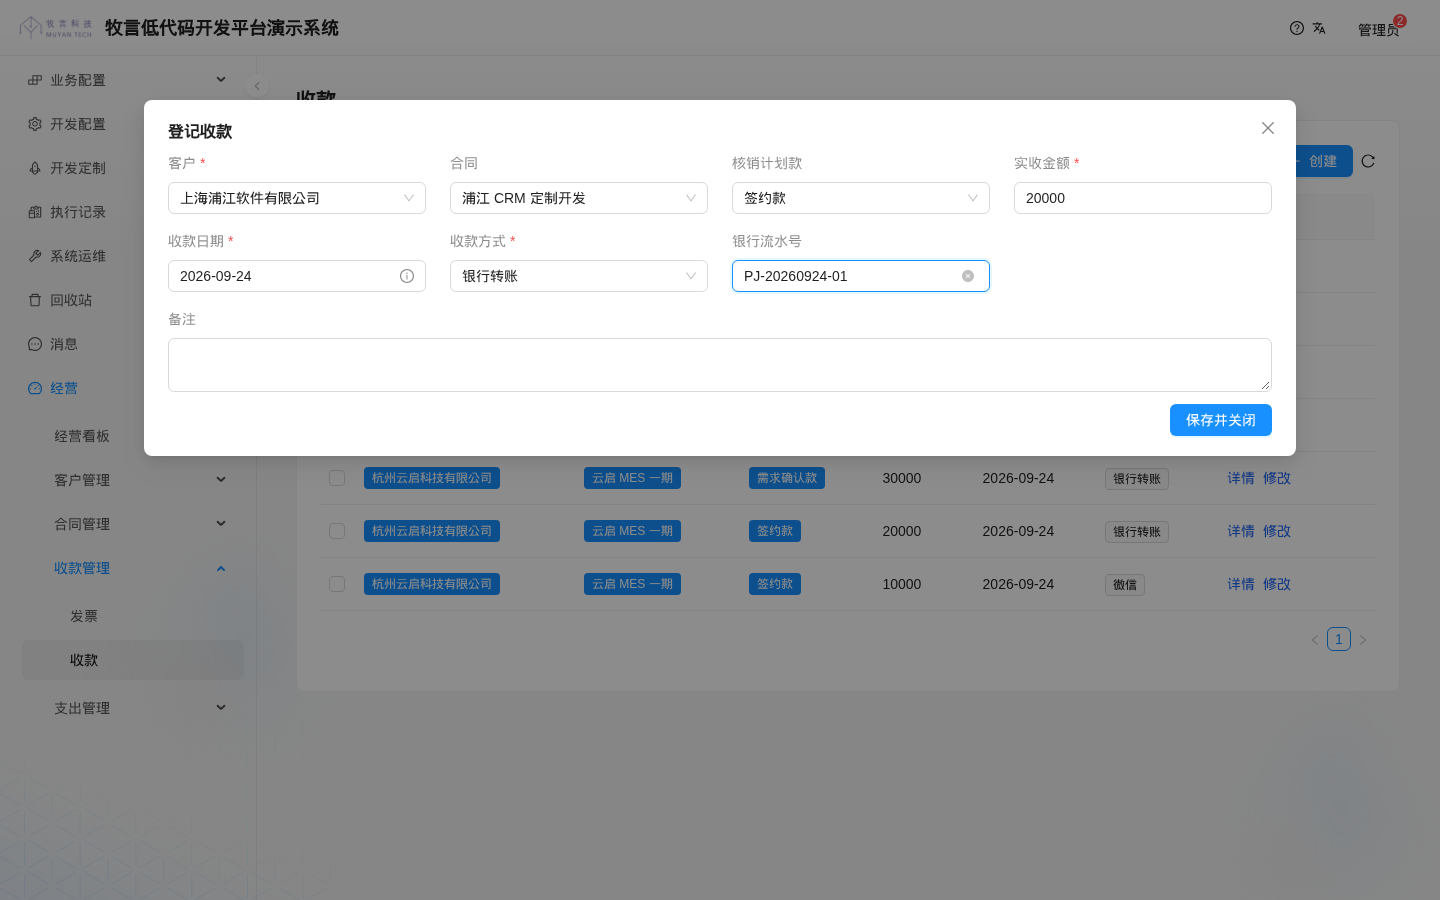Image resolution: width=1440 pixels, height=900 pixels.
Task: Close the 登记收款 dialog
Action: pyautogui.click(x=1268, y=128)
